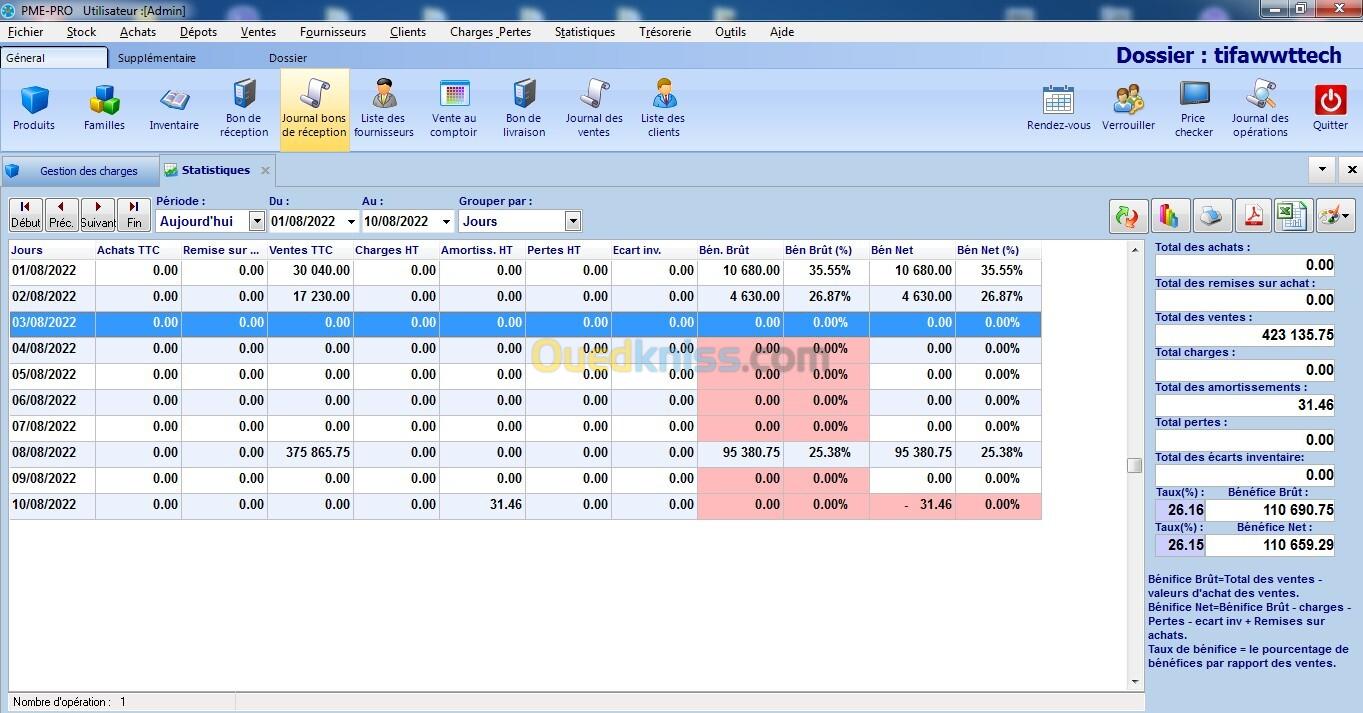Expand the Période dropdown

[256, 221]
